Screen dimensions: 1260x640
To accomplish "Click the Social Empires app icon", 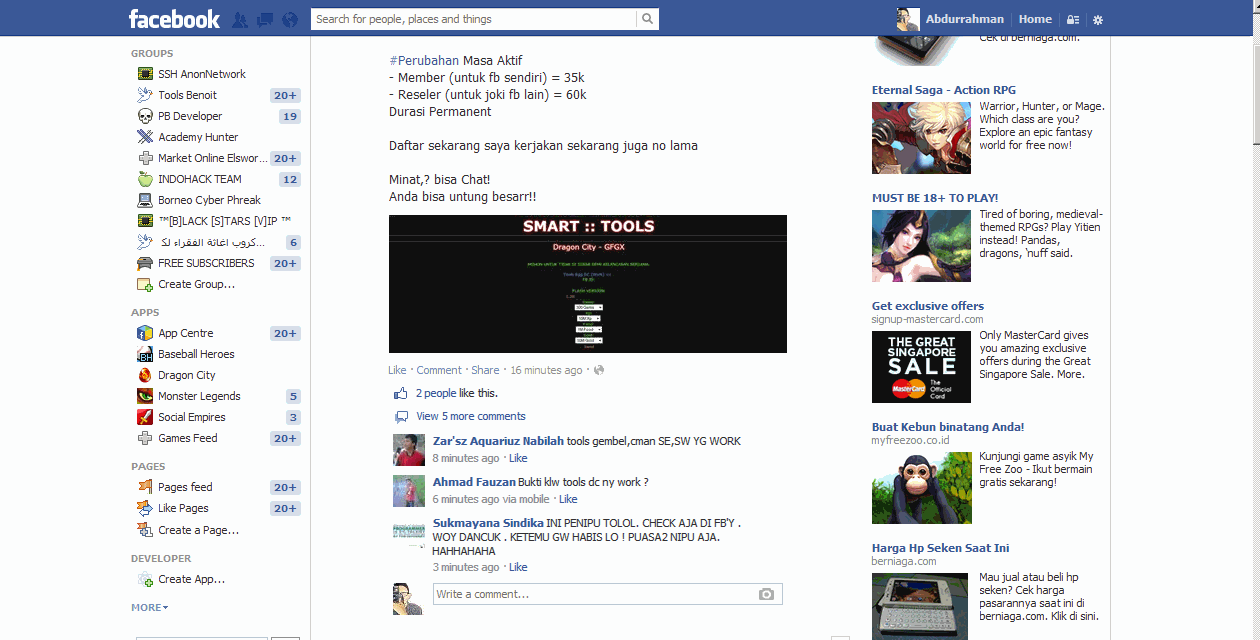I will coord(145,417).
